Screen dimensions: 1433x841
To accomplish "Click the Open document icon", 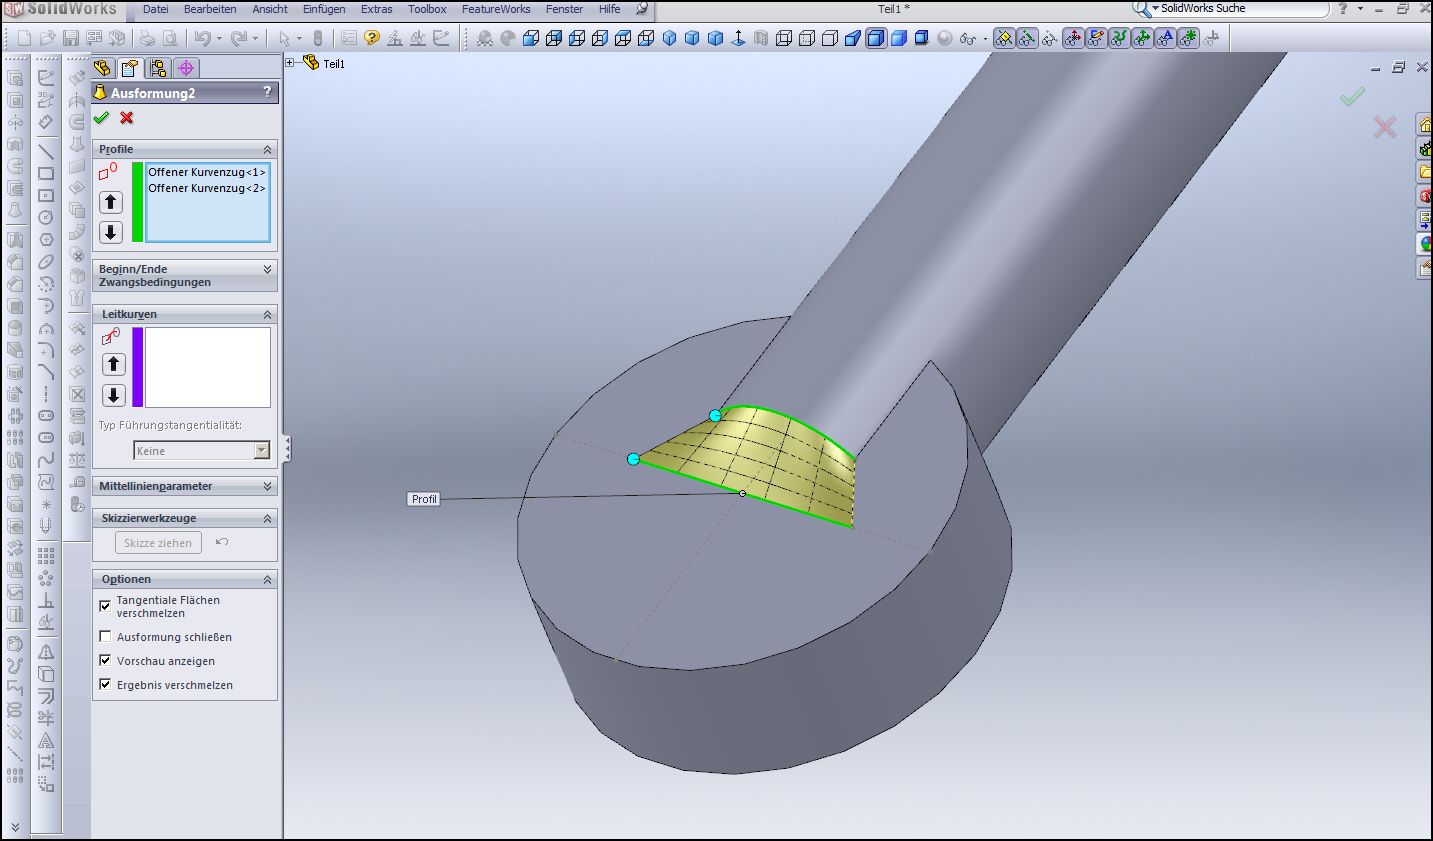I will [47, 38].
